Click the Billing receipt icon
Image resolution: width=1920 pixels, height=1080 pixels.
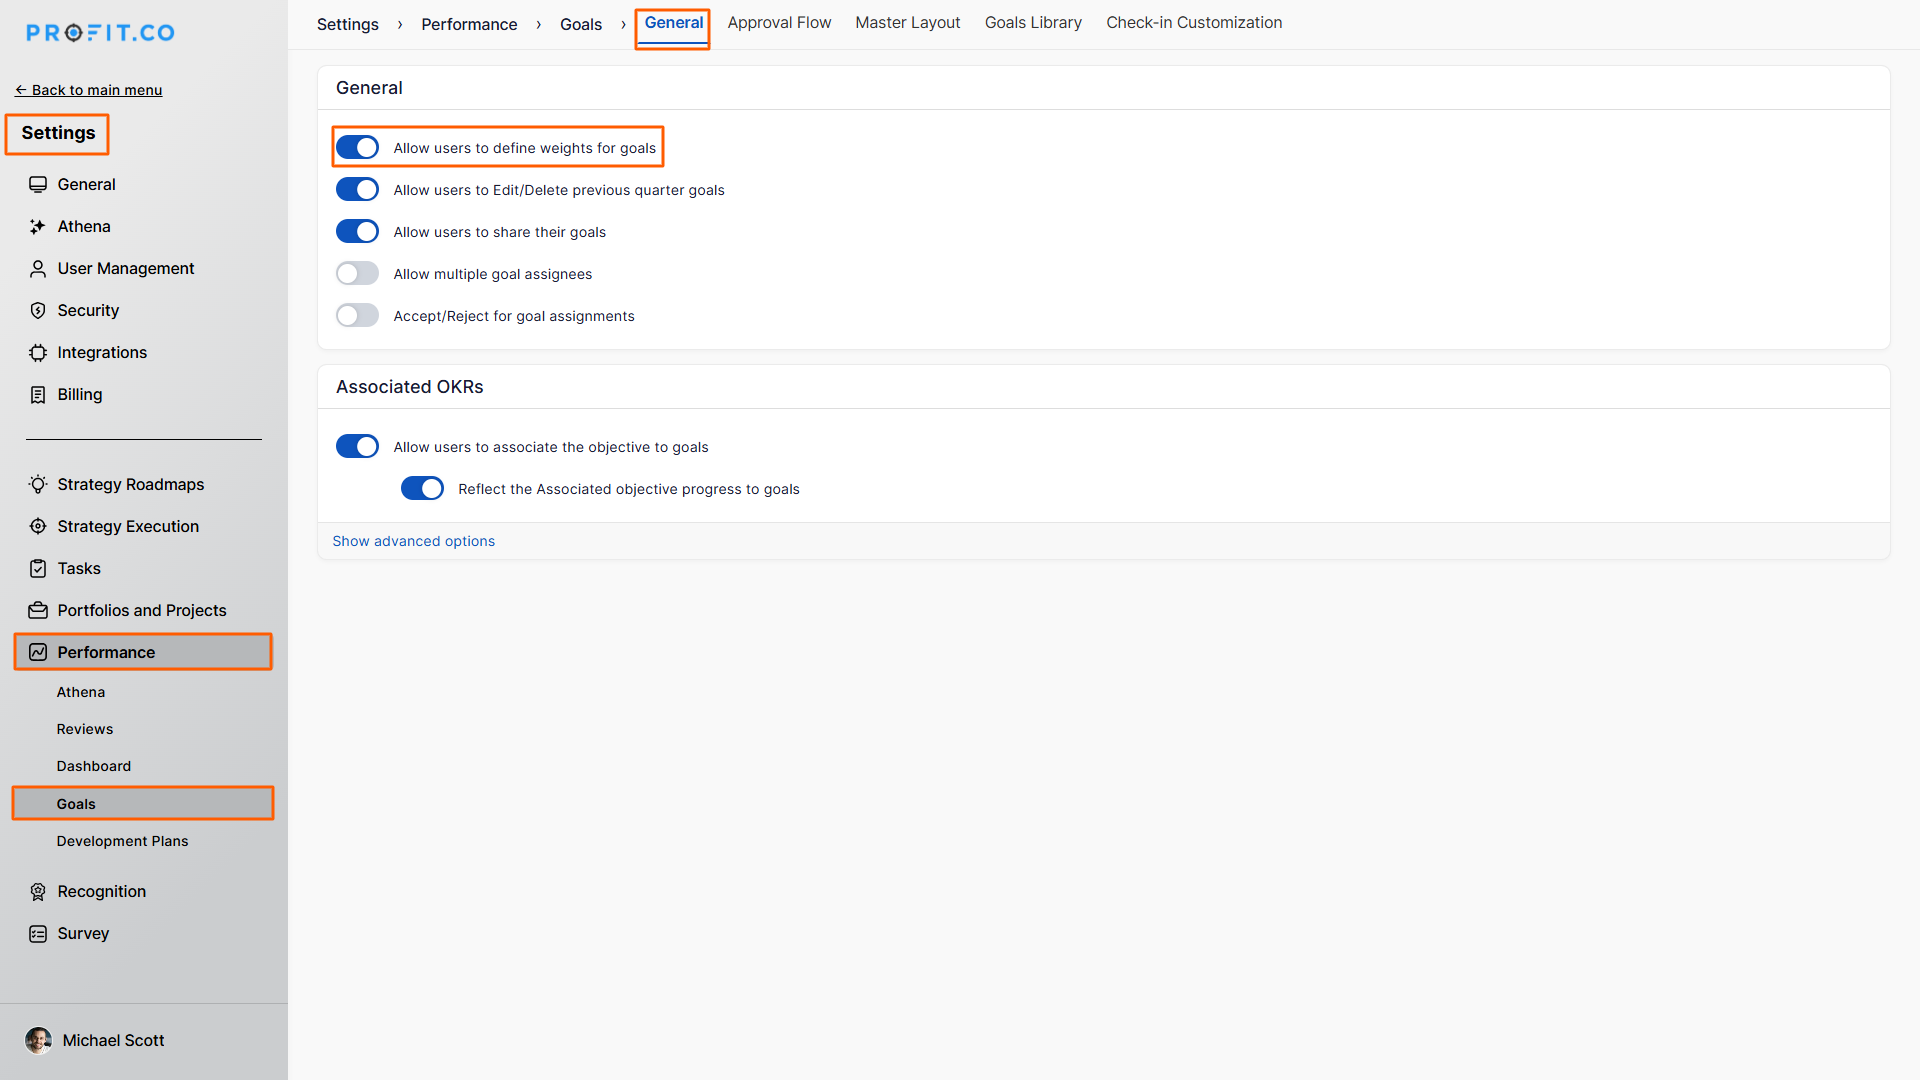38,395
